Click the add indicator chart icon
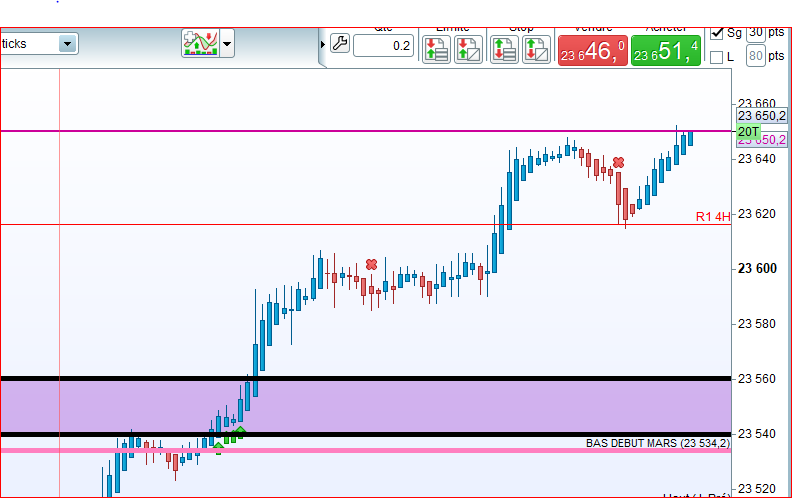This screenshot has height=498, width=792. (x=201, y=43)
